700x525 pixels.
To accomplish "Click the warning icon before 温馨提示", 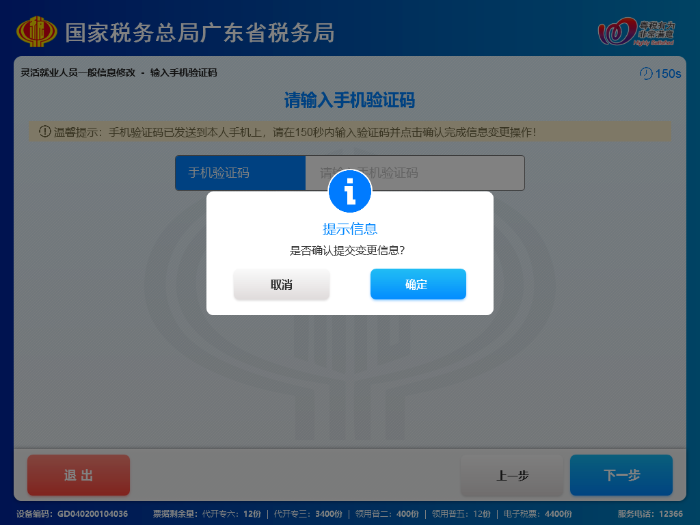I will click(x=45, y=131).
